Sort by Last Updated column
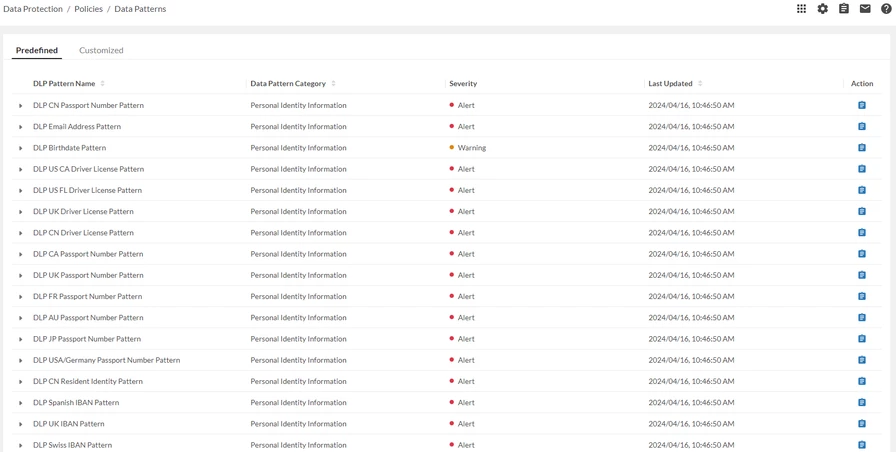896x452 pixels. click(x=700, y=83)
